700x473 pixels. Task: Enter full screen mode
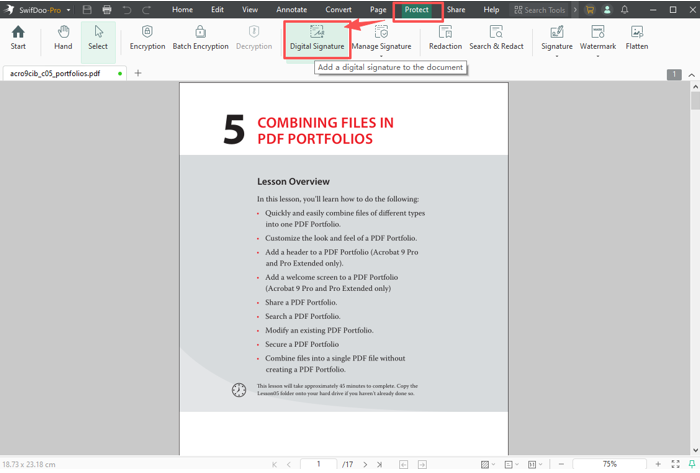[675, 465]
